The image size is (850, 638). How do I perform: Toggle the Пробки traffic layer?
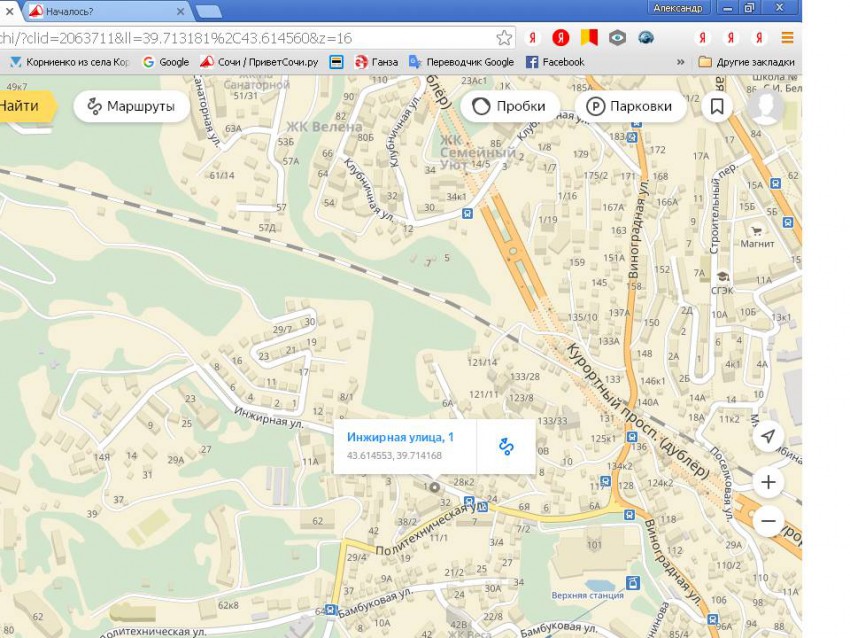[509, 106]
